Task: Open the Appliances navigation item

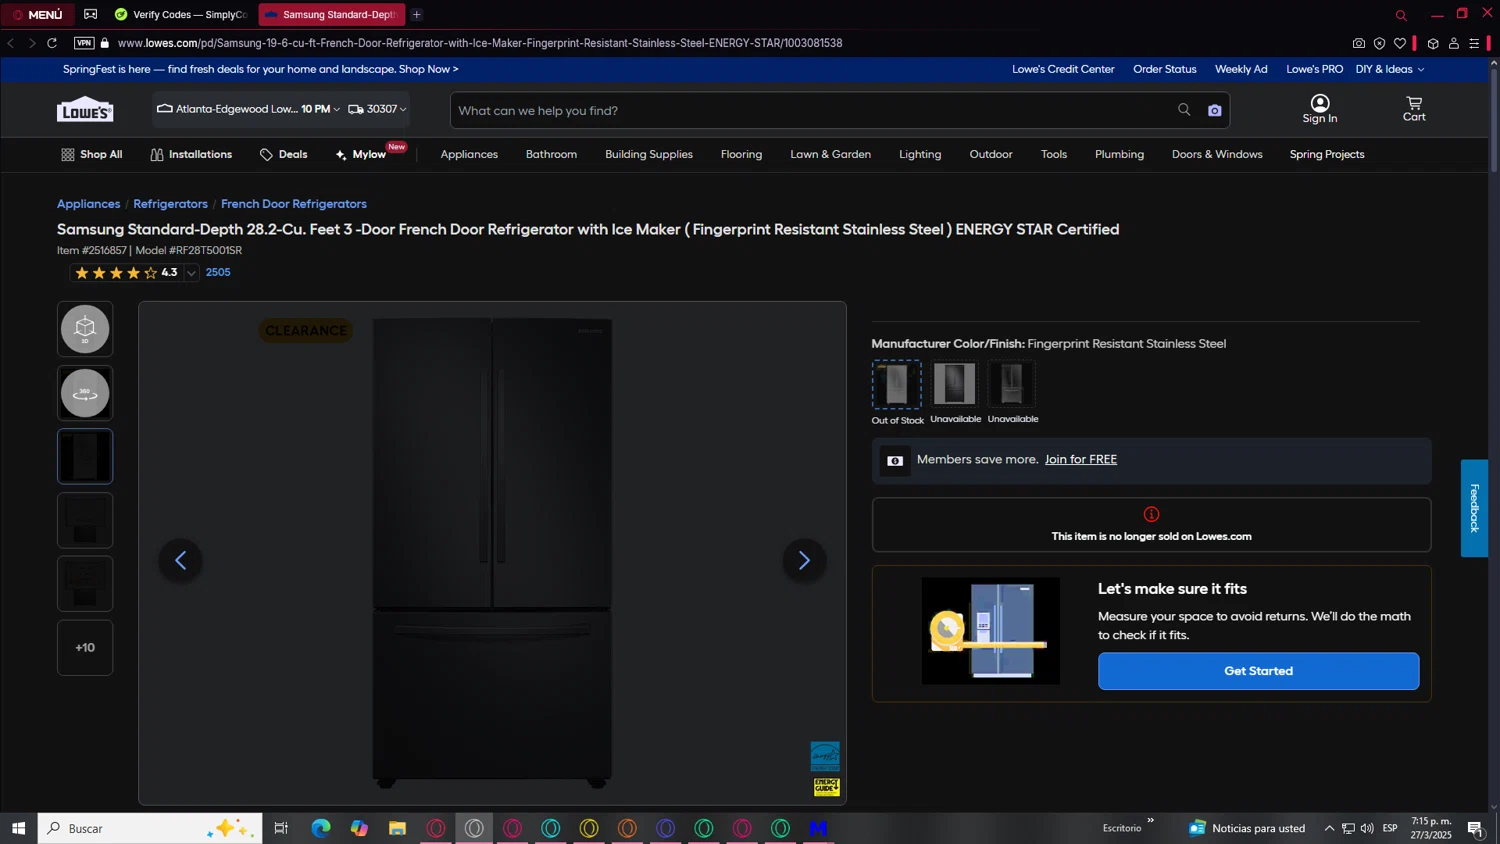Action: click(x=469, y=154)
